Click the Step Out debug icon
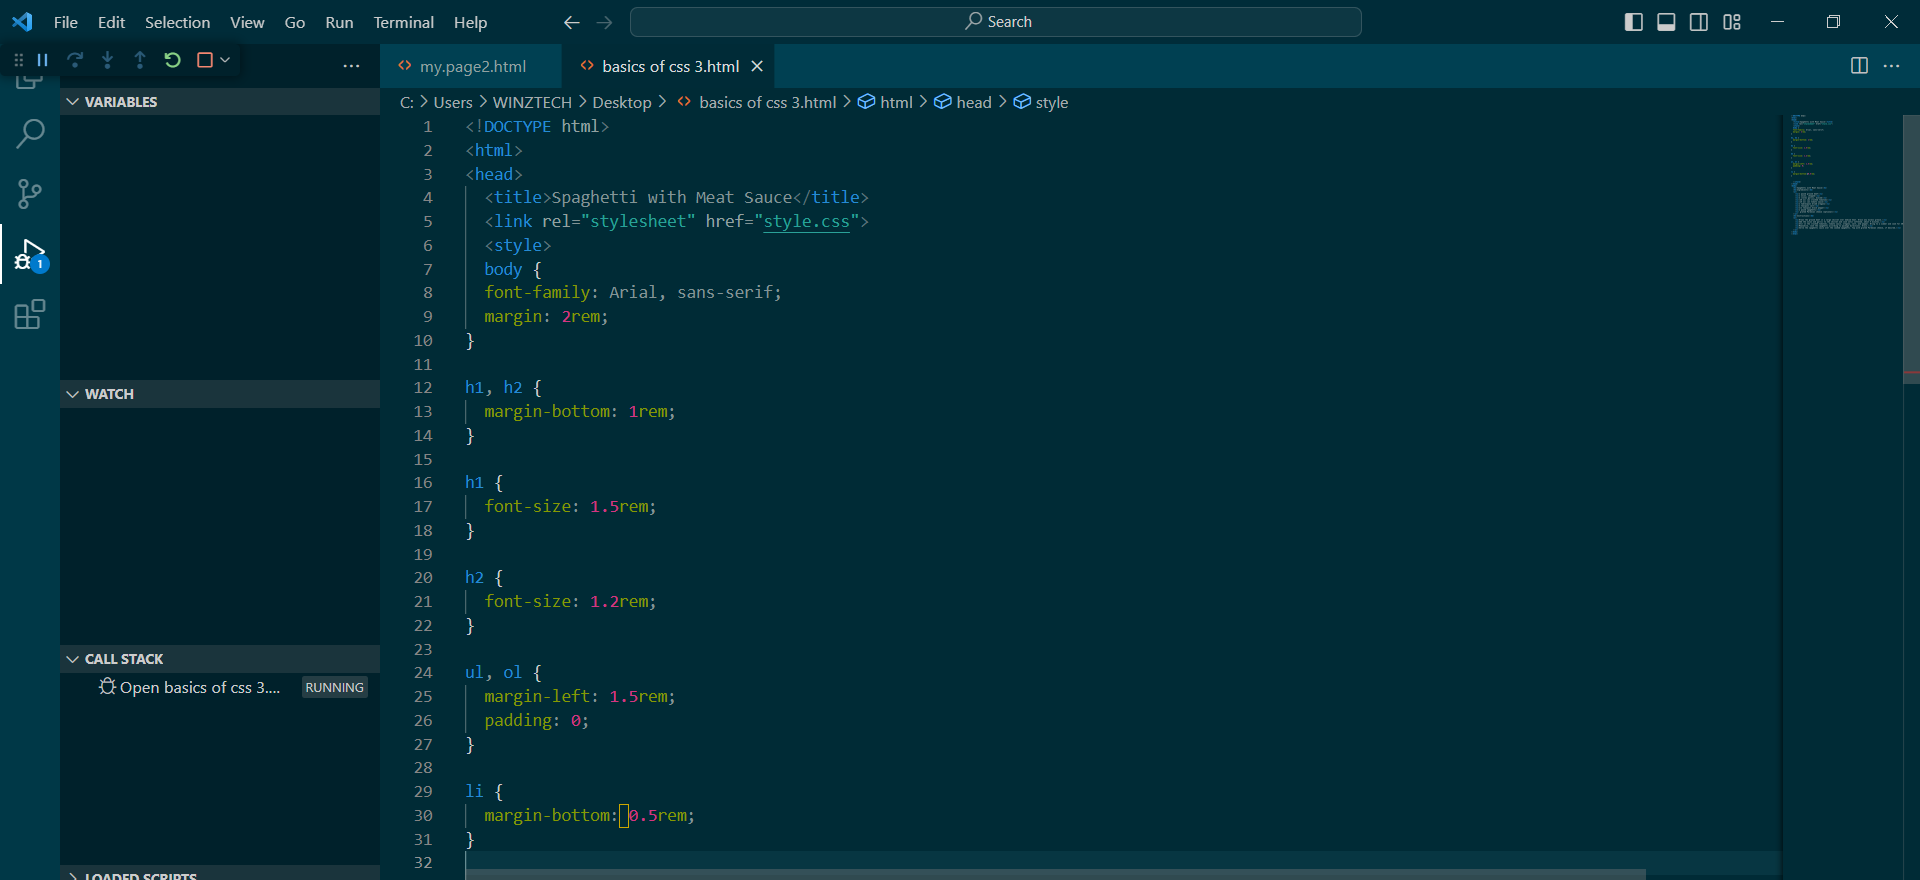This screenshot has height=880, width=1920. pyautogui.click(x=140, y=60)
